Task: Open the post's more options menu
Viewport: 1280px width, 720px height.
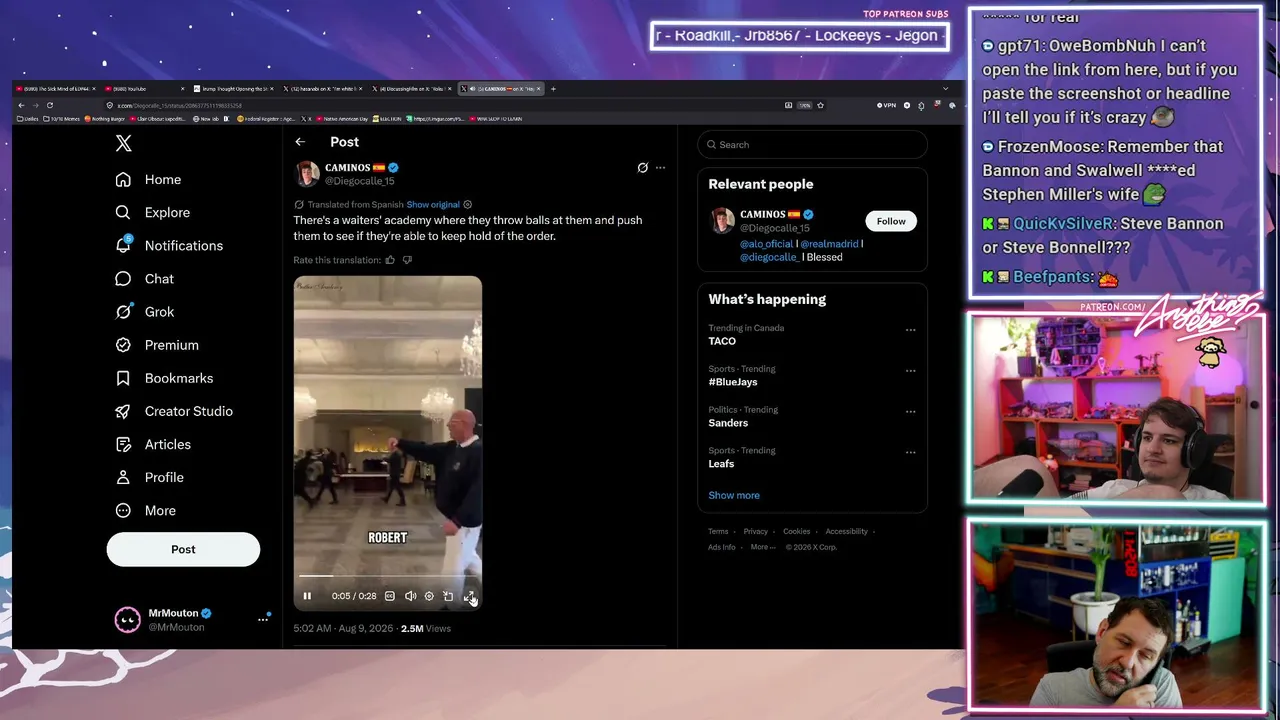Action: pos(660,168)
